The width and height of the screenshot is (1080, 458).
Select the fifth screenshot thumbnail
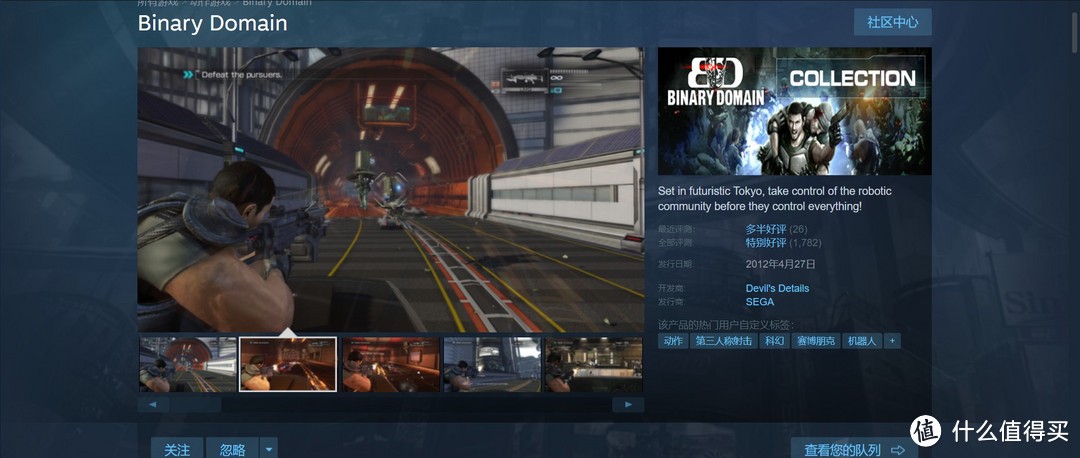click(594, 364)
